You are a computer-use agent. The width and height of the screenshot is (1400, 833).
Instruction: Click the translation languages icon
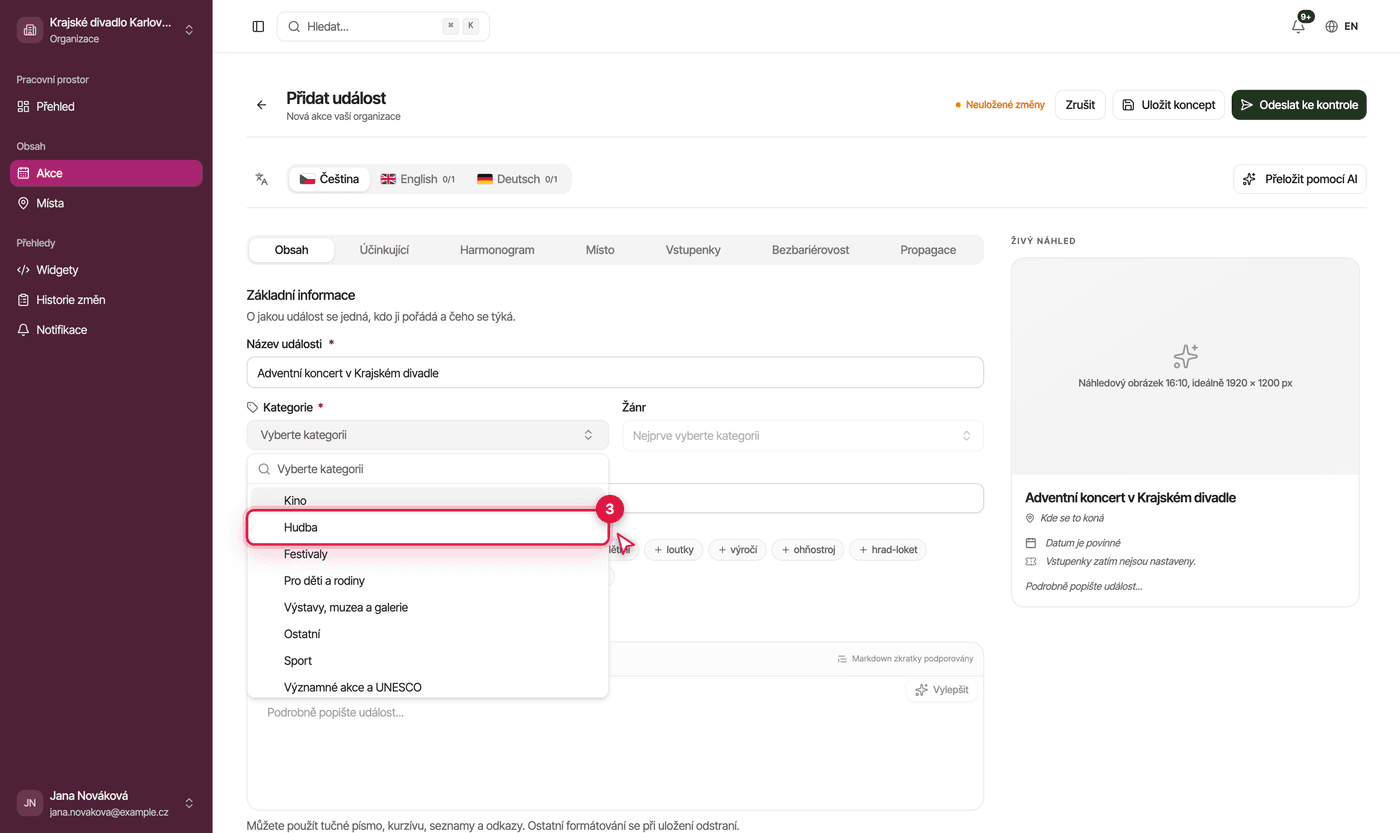click(262, 179)
